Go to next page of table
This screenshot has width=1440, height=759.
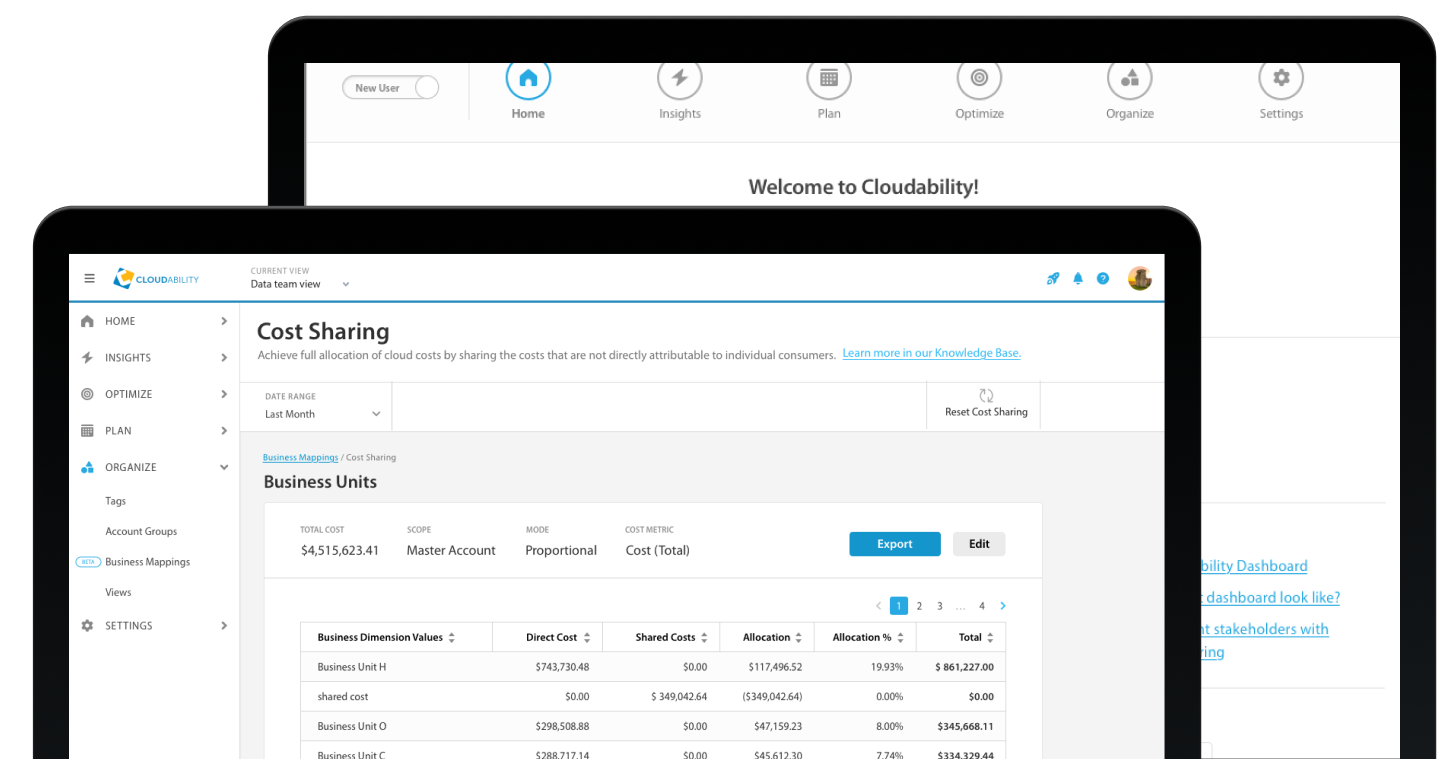click(x=1003, y=606)
